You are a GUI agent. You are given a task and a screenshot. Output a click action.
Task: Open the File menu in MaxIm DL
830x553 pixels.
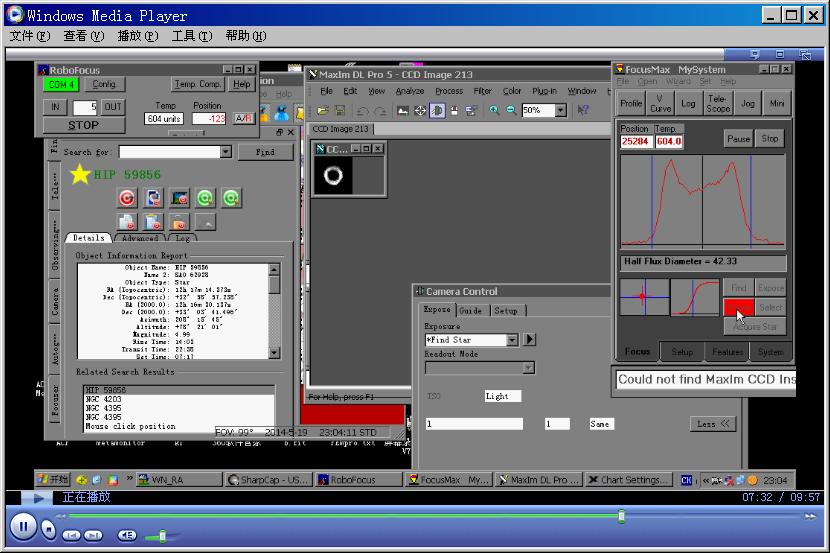coord(327,91)
